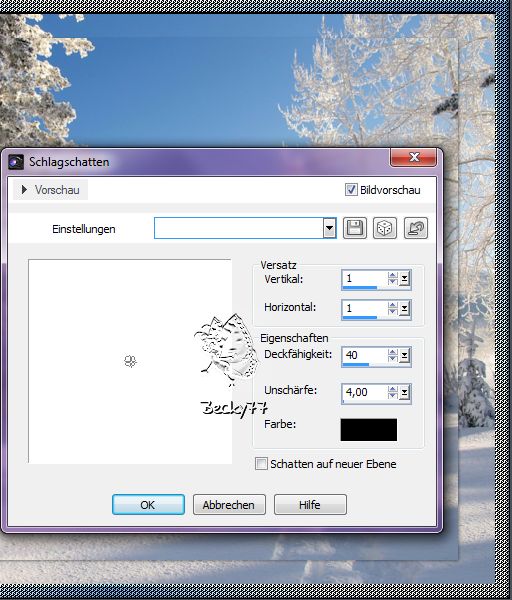Click the Schlagschatten title bar app icon
Image resolution: width=512 pixels, height=600 pixels.
pyautogui.click(x=16, y=162)
